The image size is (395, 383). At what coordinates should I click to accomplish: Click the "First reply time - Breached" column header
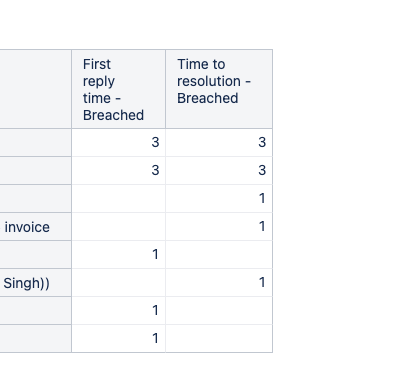[118, 89]
